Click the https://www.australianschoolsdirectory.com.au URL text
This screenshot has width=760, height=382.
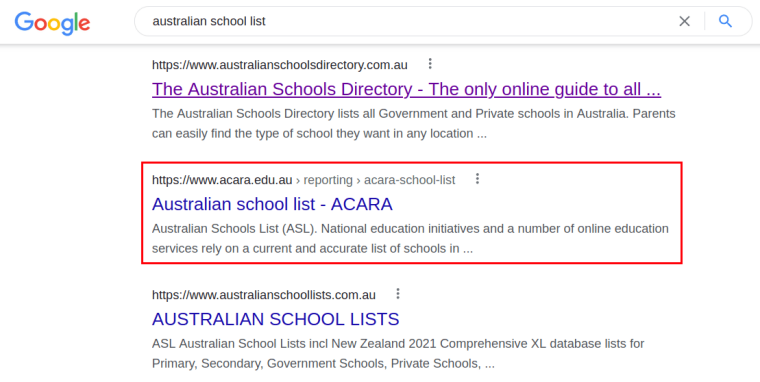coord(280,65)
